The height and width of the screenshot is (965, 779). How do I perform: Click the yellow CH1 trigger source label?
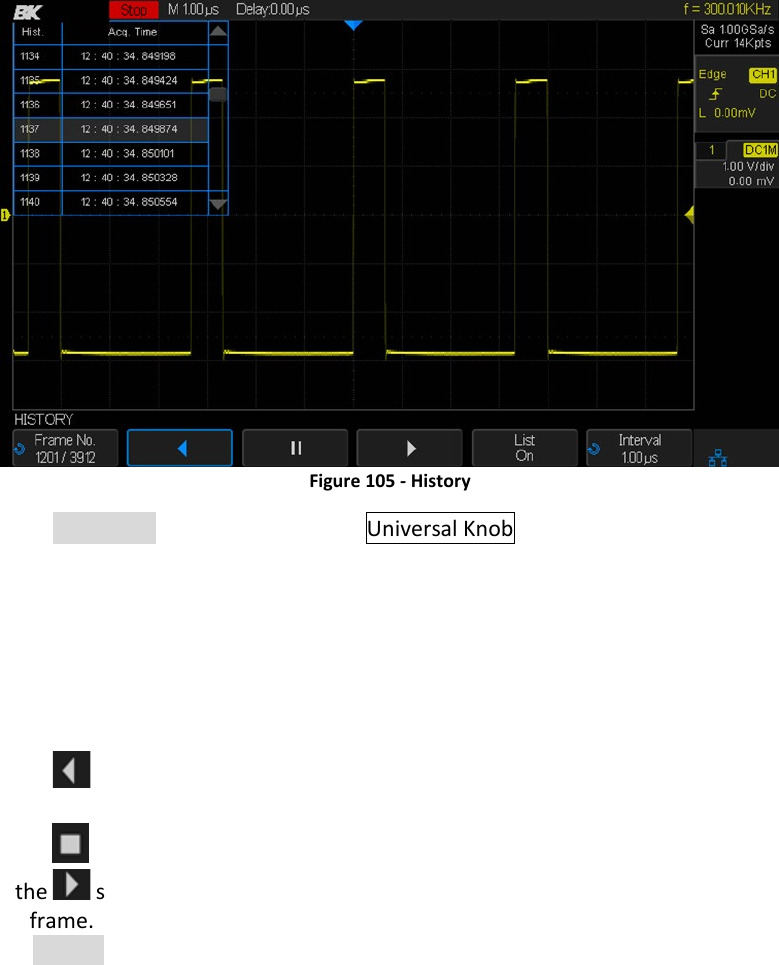coord(762,75)
